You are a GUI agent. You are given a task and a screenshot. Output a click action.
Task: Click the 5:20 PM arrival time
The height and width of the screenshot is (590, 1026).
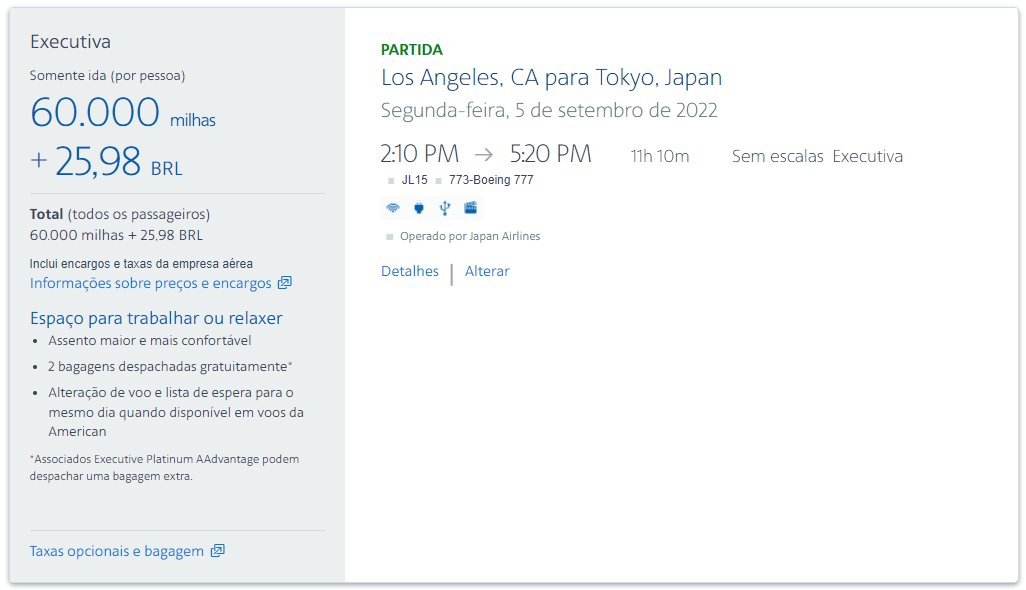click(550, 154)
